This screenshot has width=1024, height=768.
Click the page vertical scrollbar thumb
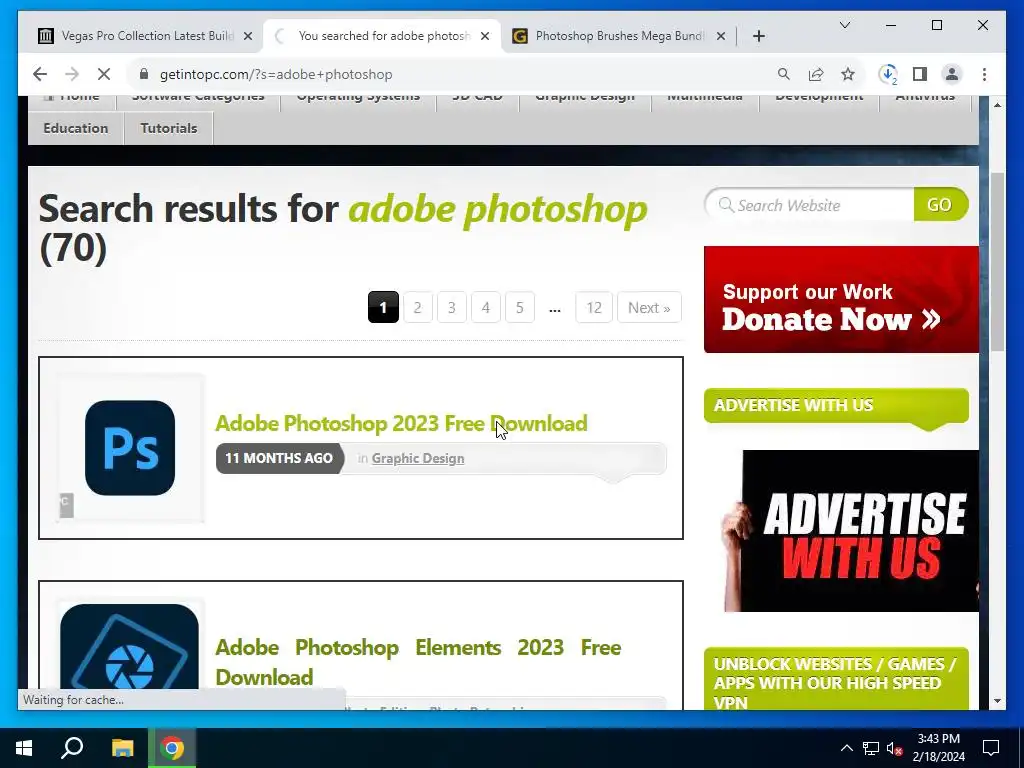click(997, 263)
